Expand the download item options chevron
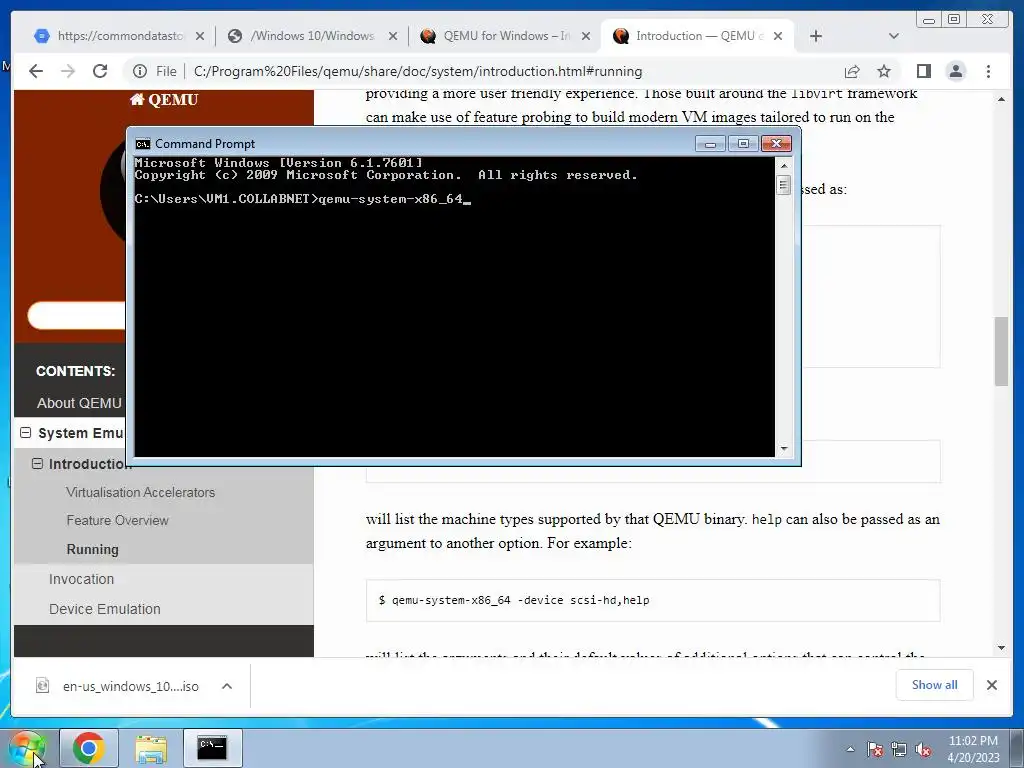The image size is (1024, 768). (x=227, y=686)
